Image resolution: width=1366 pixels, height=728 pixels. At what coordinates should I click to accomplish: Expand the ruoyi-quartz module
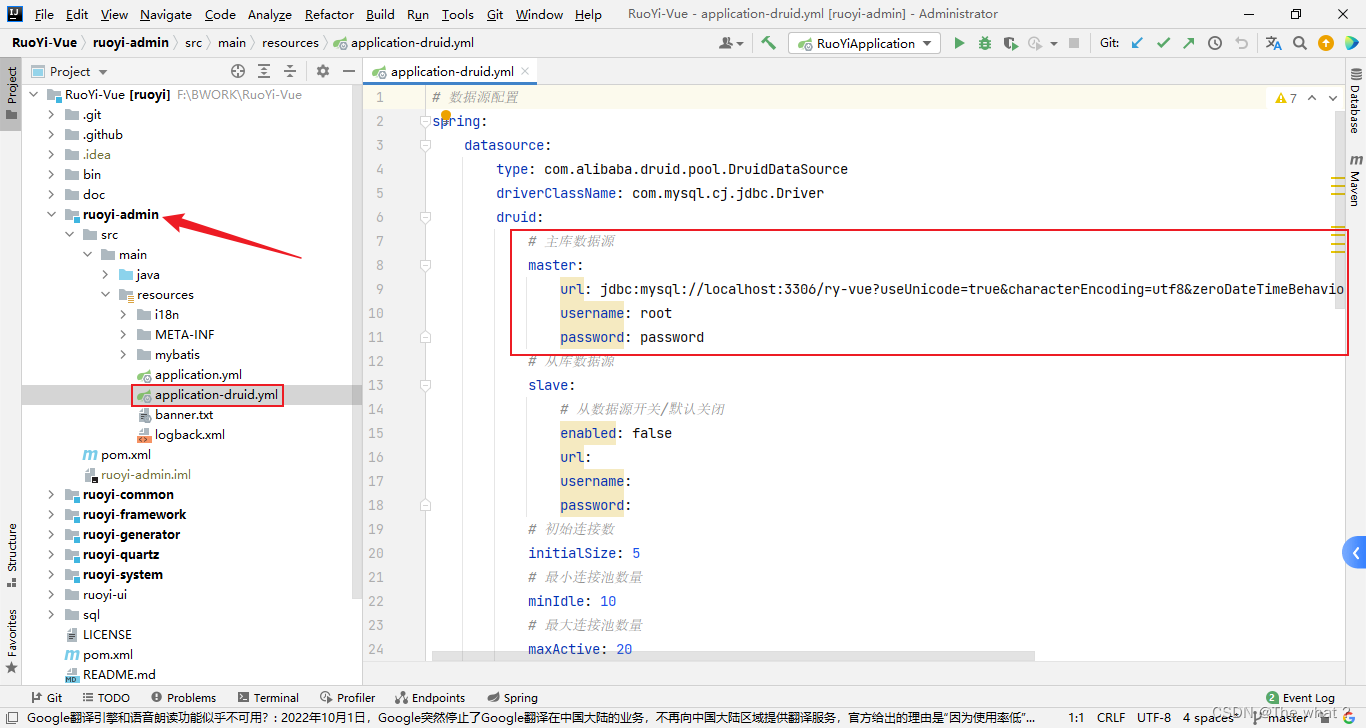coord(51,555)
